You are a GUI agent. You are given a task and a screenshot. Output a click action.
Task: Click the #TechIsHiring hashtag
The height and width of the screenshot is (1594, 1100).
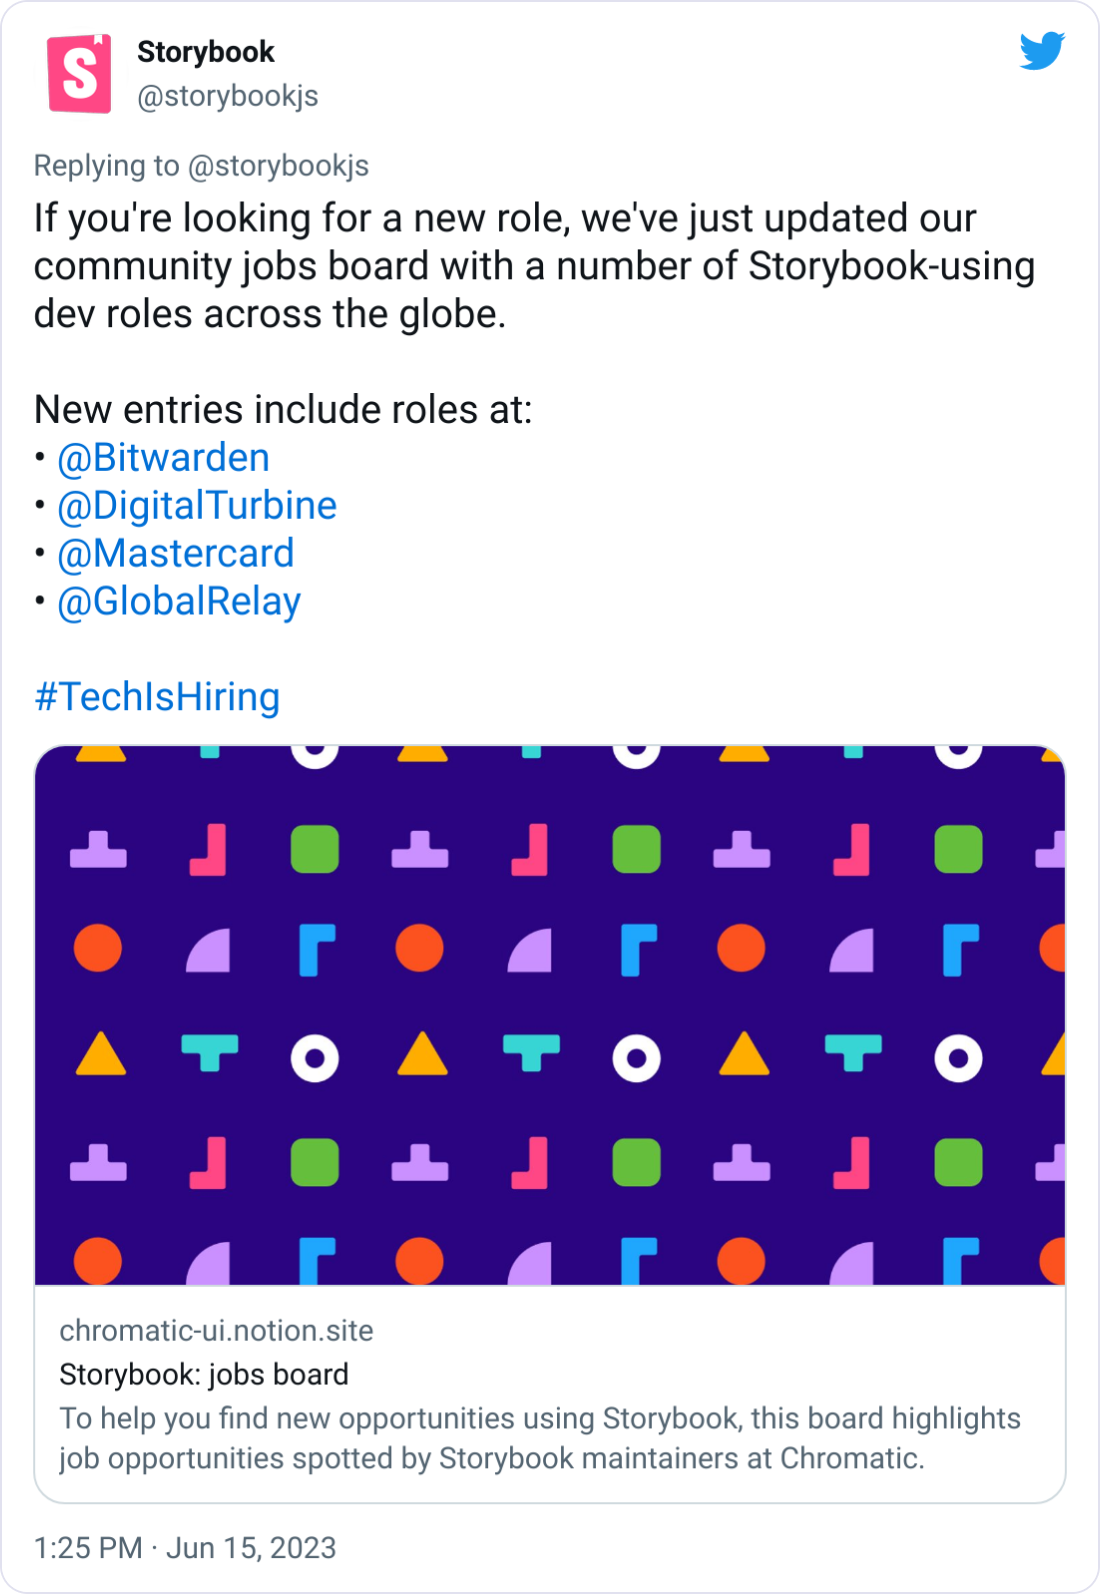(x=154, y=697)
